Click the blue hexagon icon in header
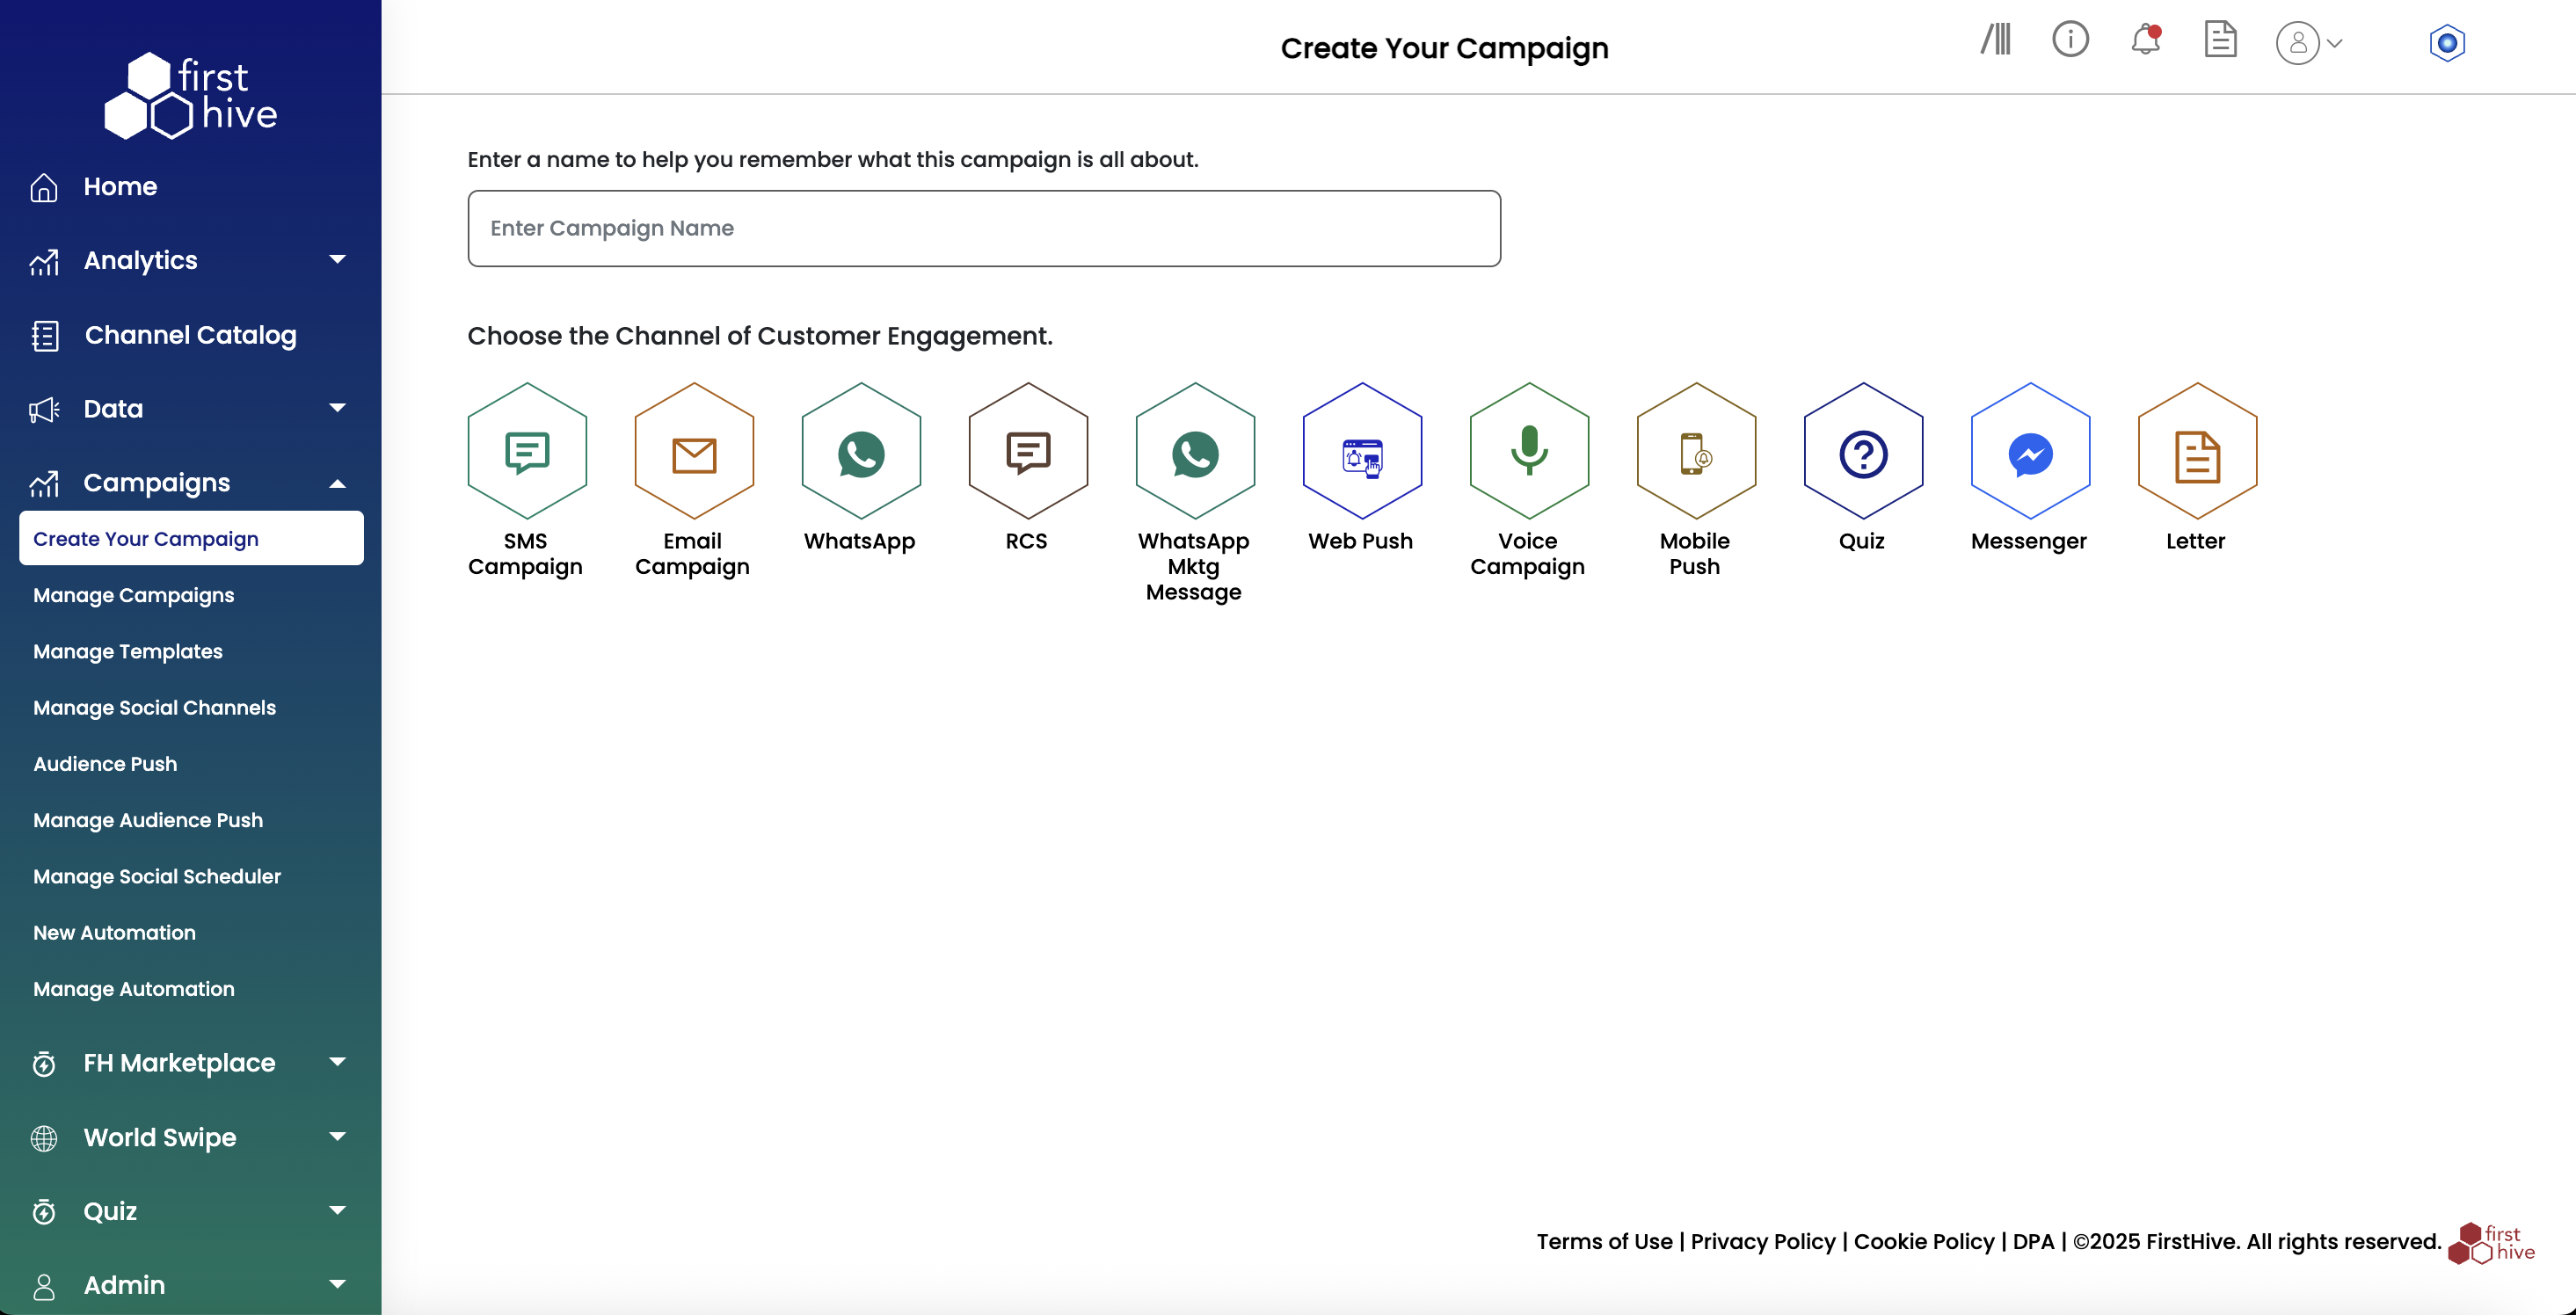The image size is (2576, 1315). click(2447, 43)
